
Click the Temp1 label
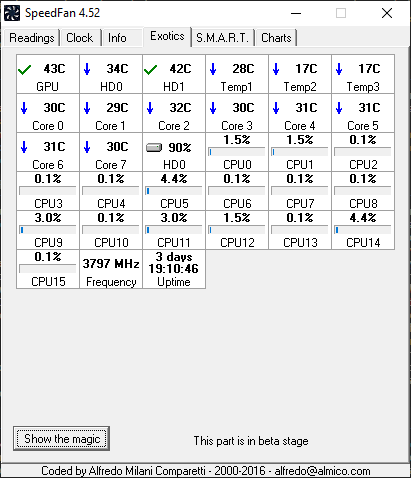coord(237,87)
